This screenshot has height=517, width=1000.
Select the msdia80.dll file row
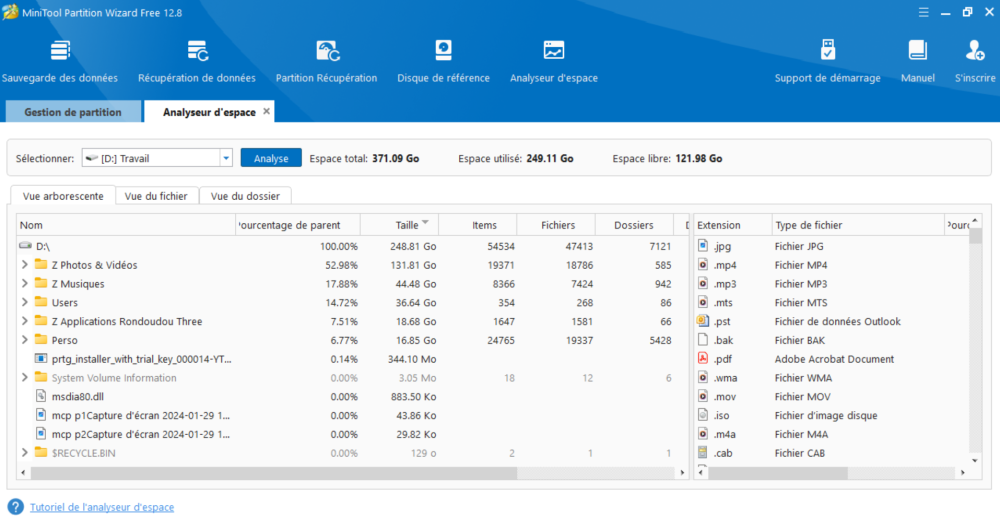[x=77, y=396]
